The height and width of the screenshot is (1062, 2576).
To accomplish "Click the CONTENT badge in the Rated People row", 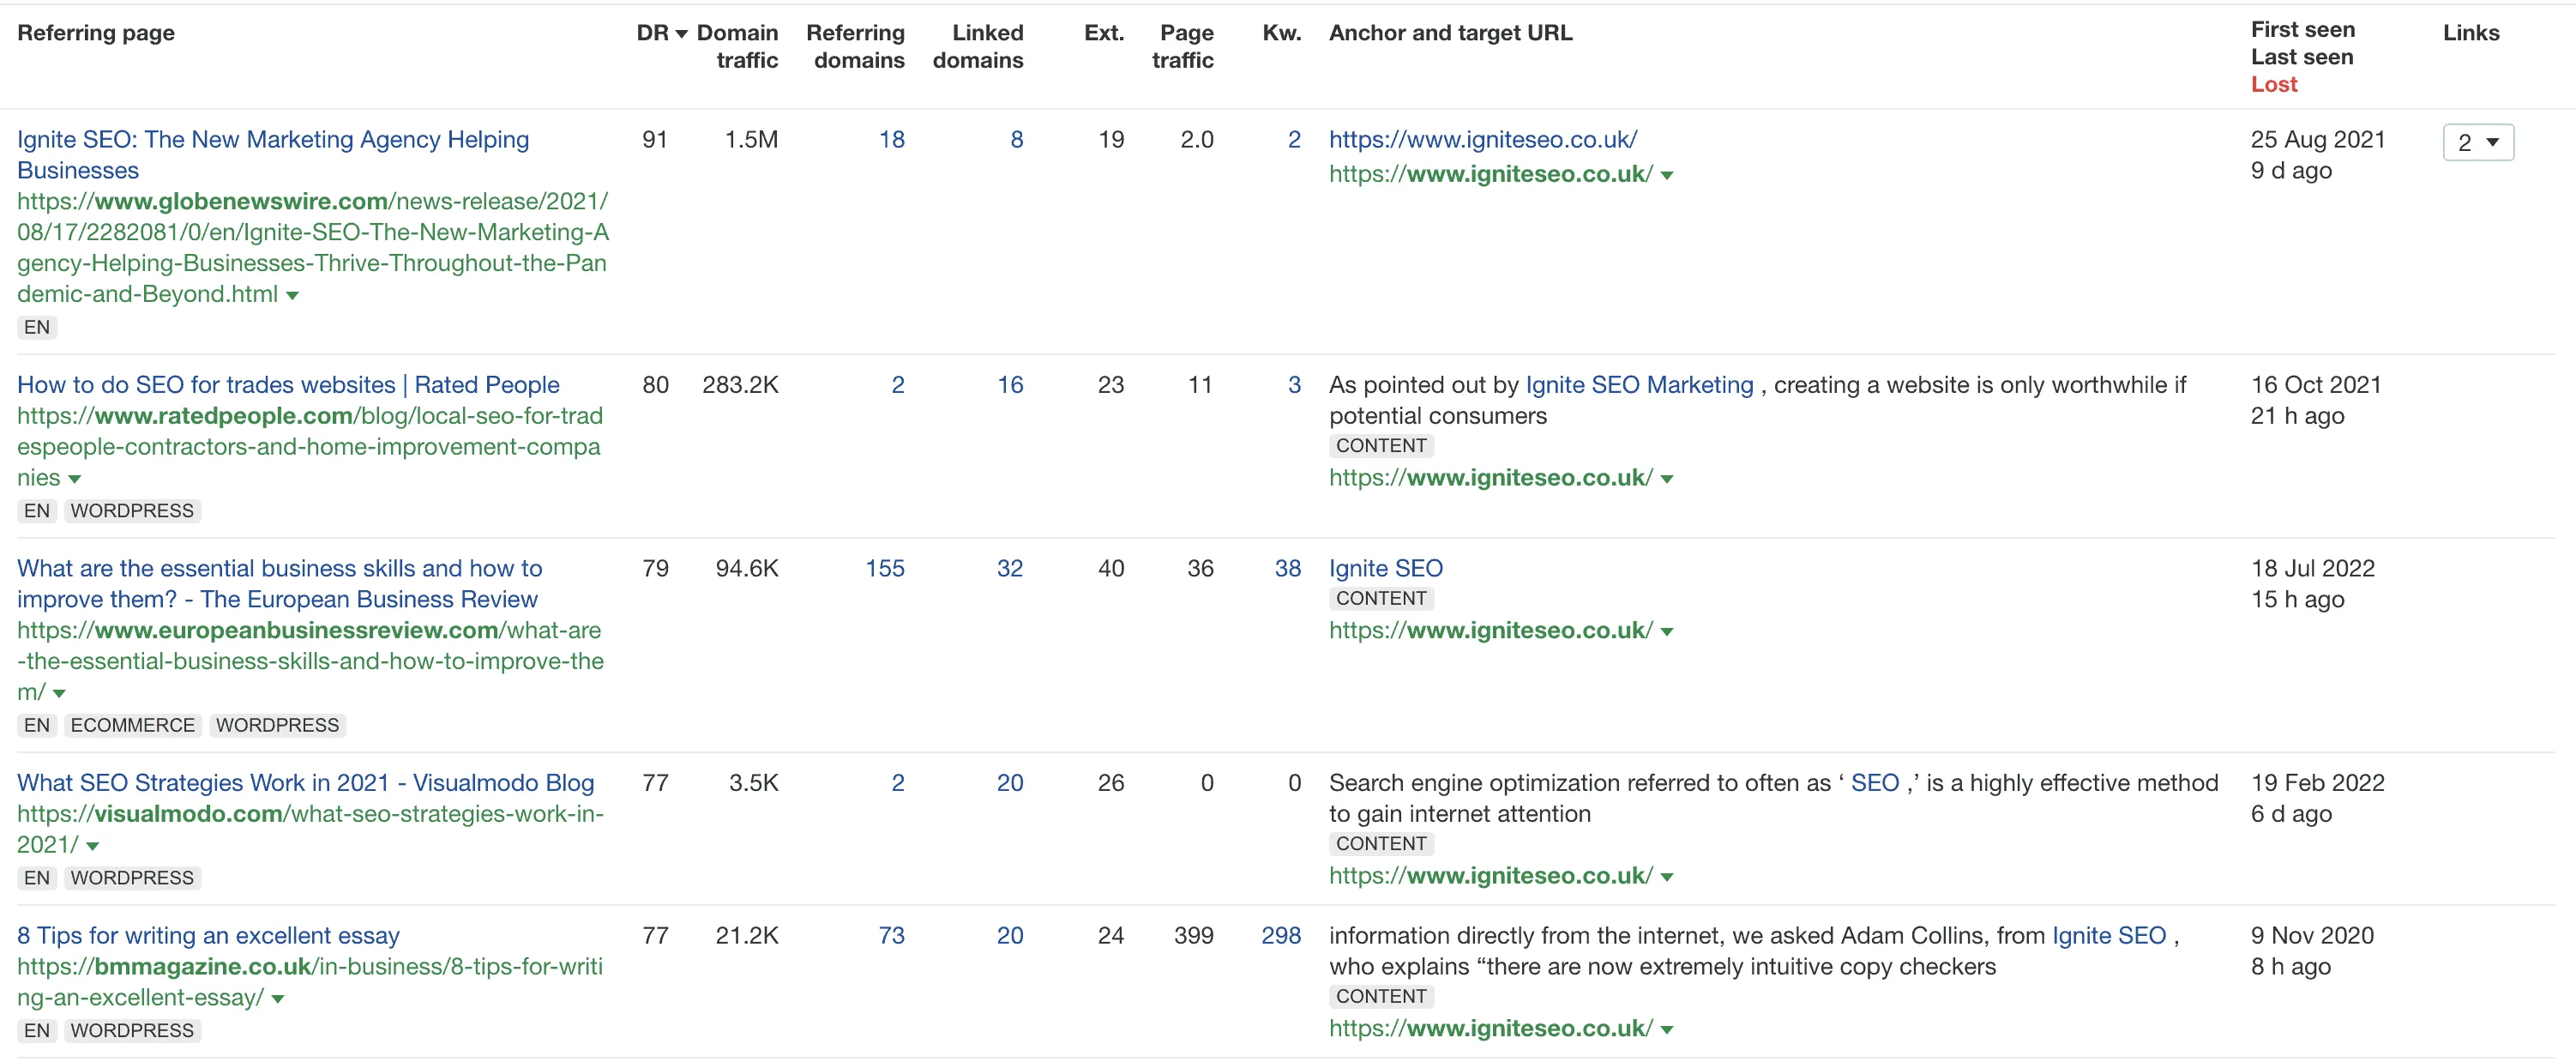I will point(1381,446).
